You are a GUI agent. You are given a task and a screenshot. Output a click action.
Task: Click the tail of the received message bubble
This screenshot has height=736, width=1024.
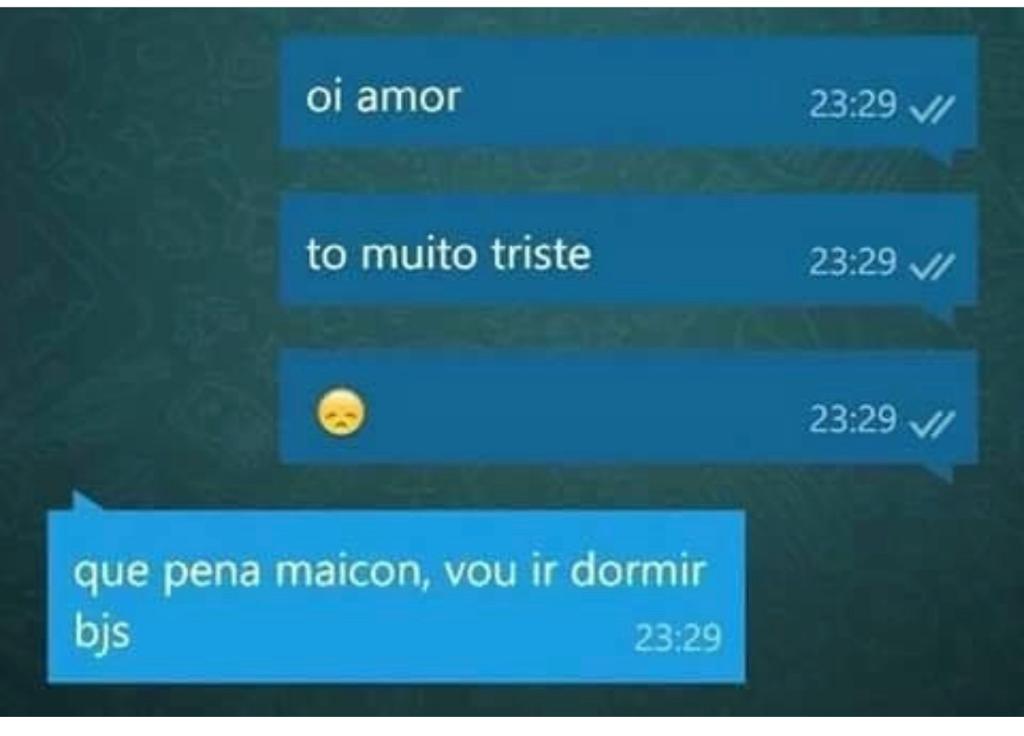coord(85,502)
